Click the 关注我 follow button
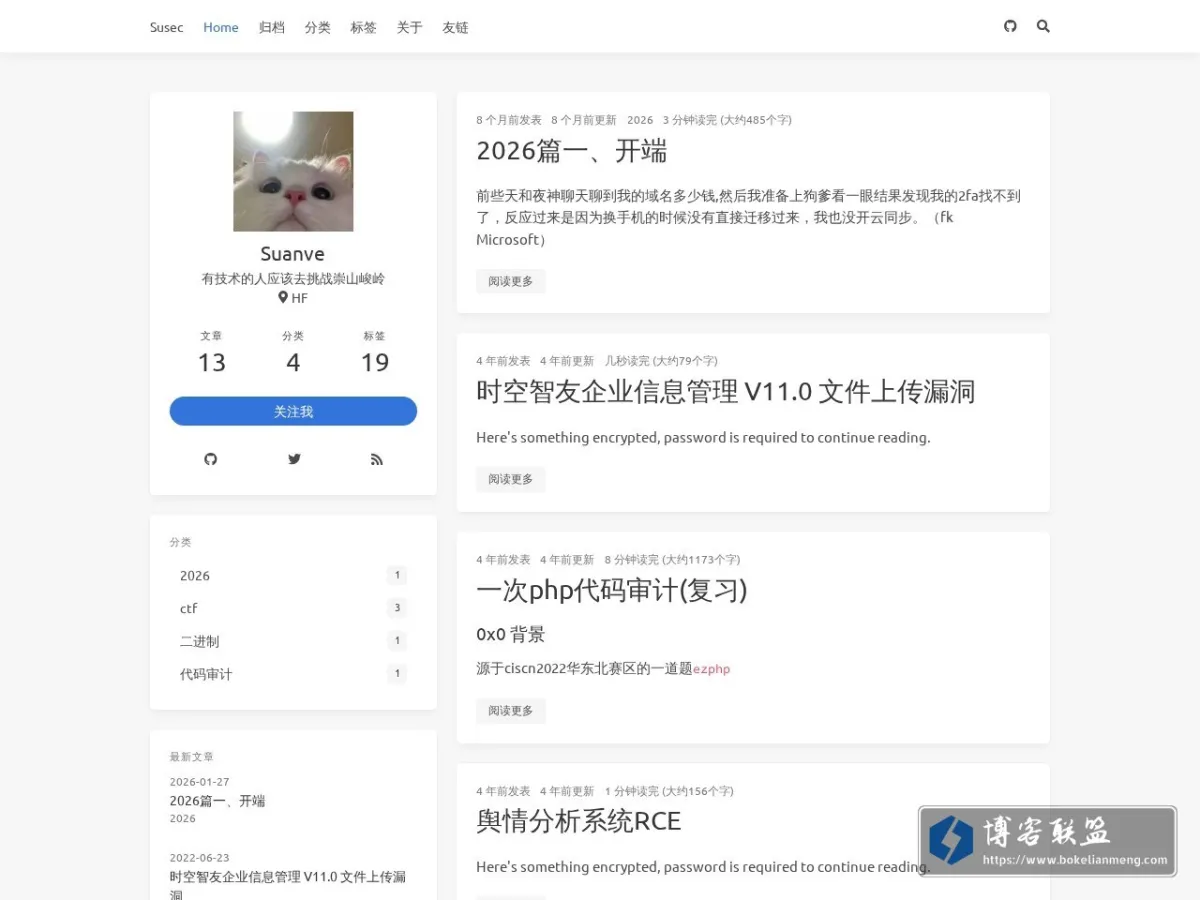The height and width of the screenshot is (900, 1200). pyautogui.click(x=293, y=411)
